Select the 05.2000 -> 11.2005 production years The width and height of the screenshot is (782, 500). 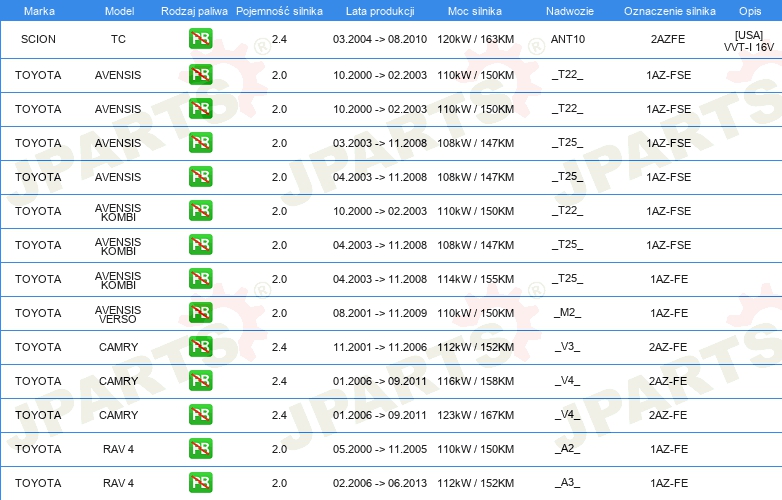coord(380,449)
